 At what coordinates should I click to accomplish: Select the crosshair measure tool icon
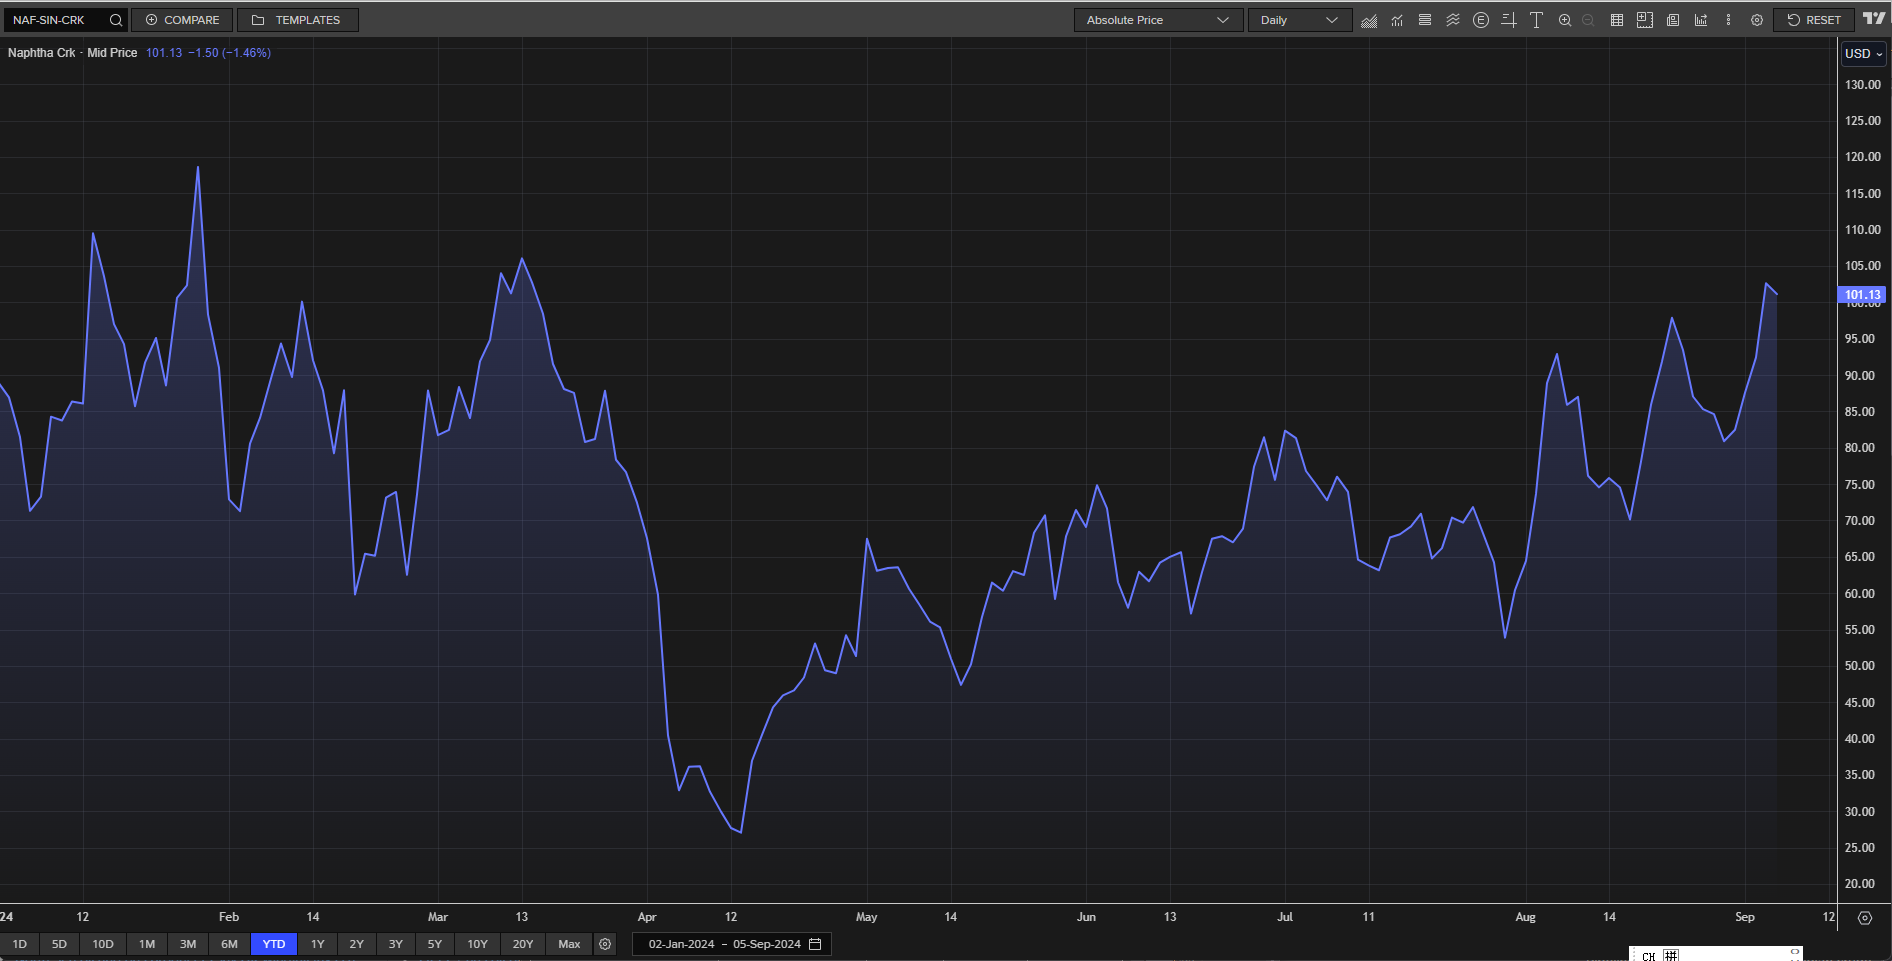1509,20
